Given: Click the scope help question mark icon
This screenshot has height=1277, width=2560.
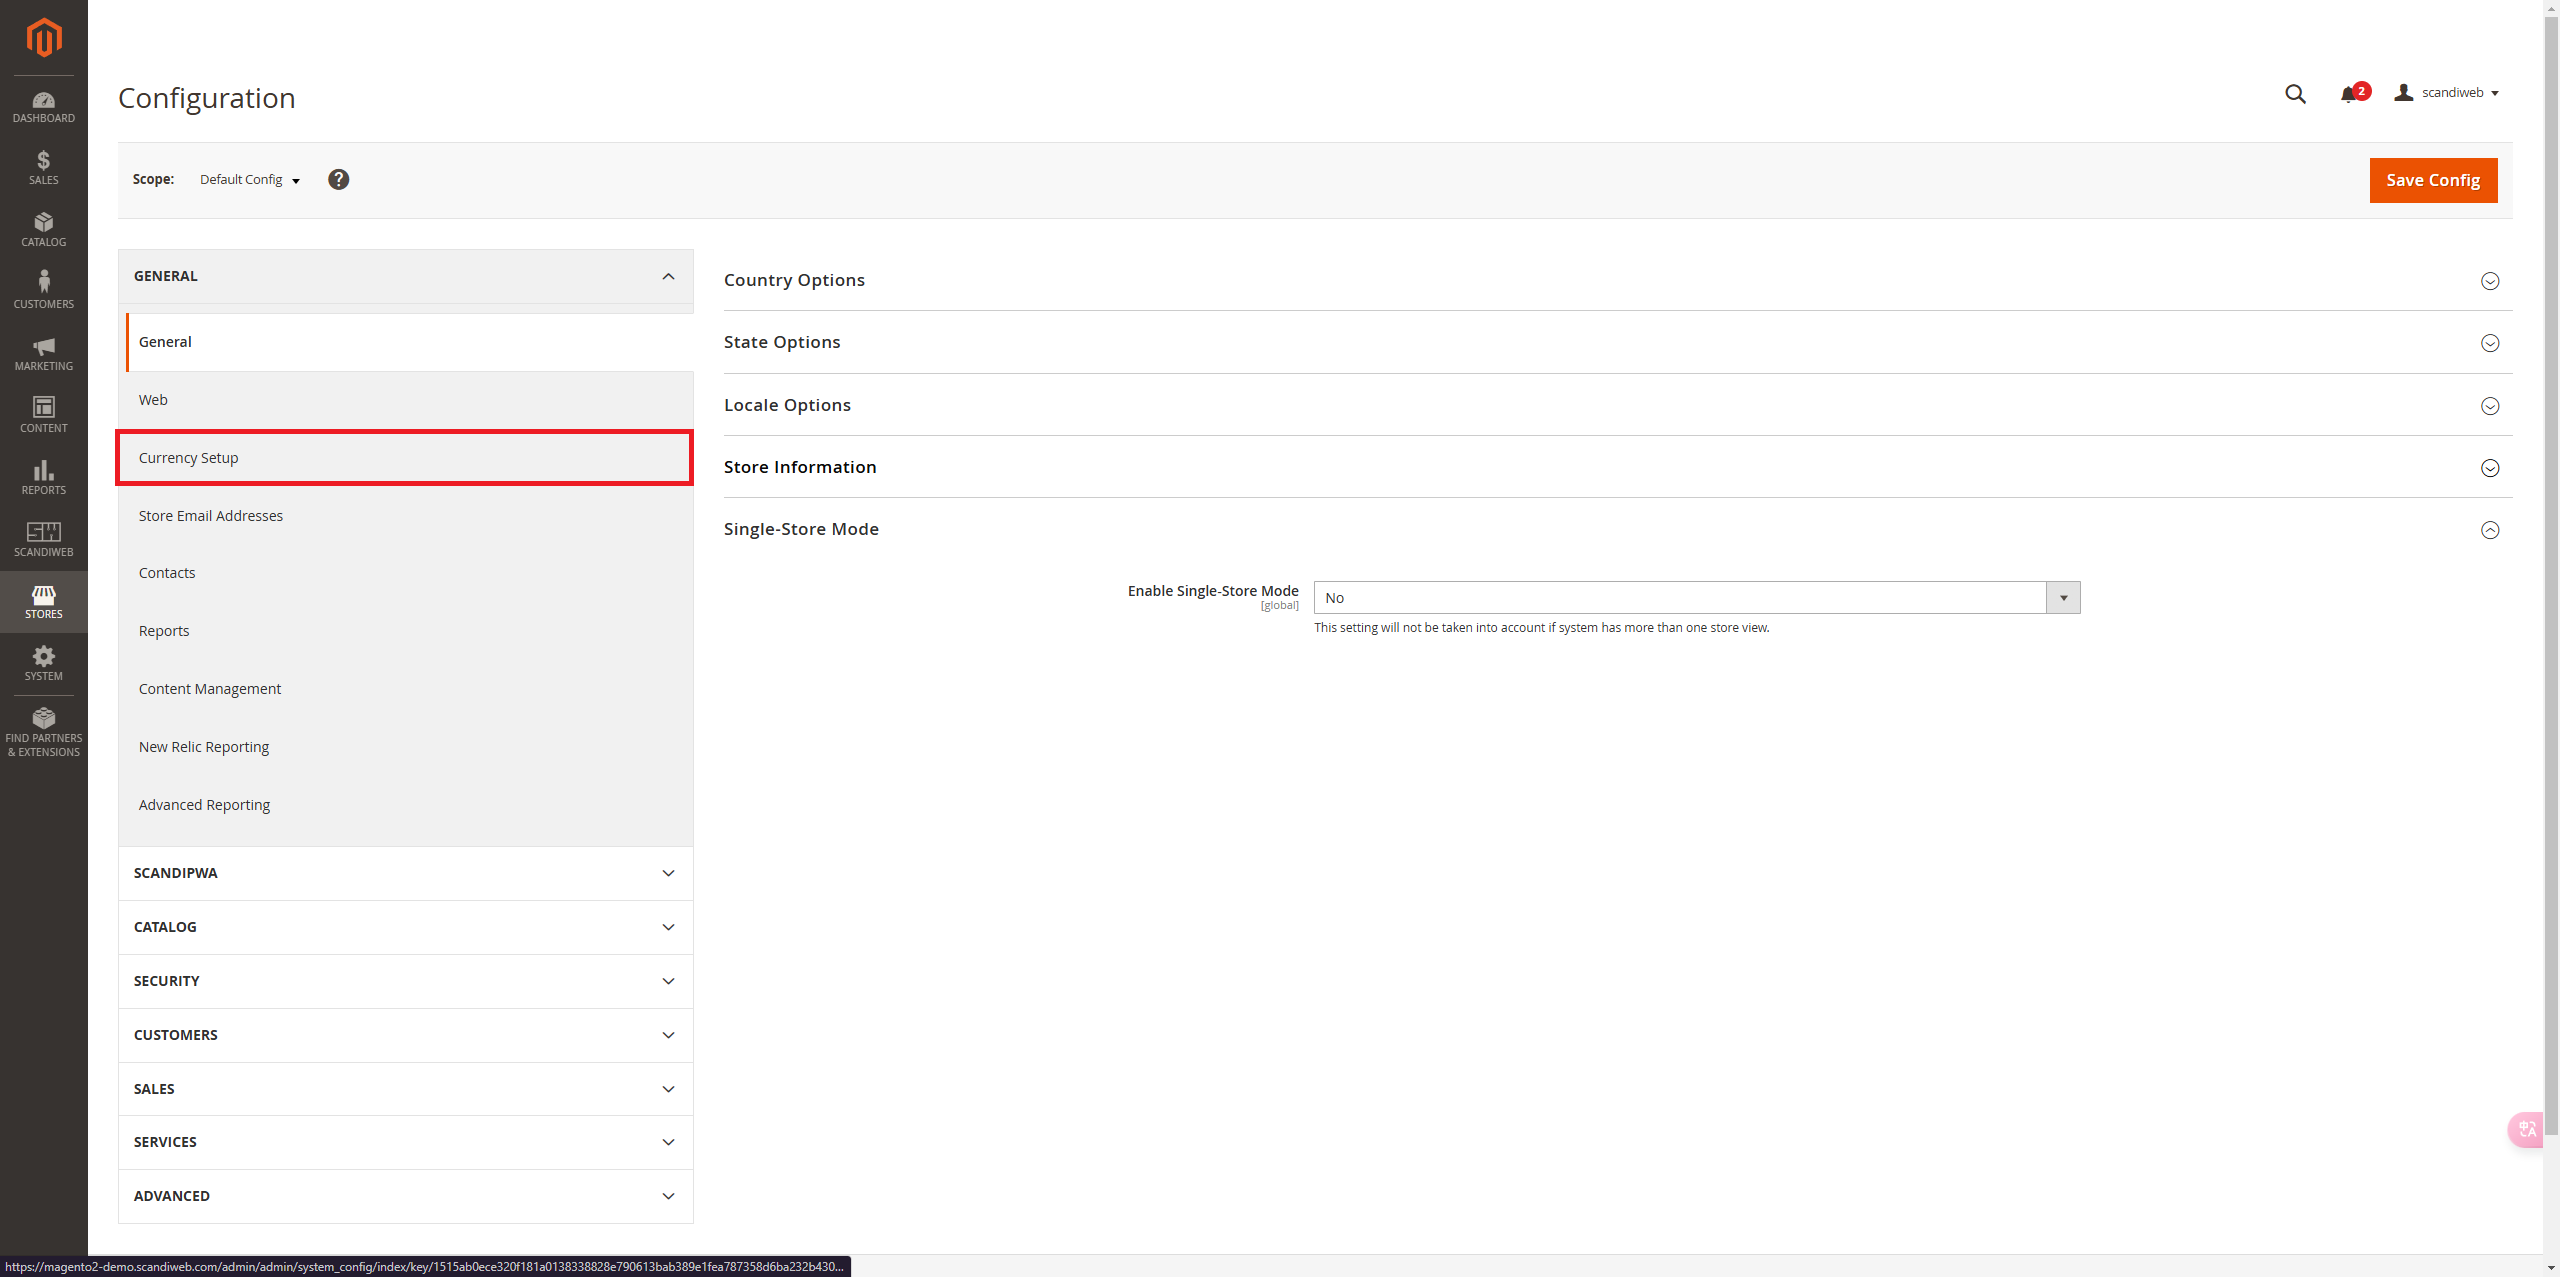Looking at the screenshot, I should 338,179.
